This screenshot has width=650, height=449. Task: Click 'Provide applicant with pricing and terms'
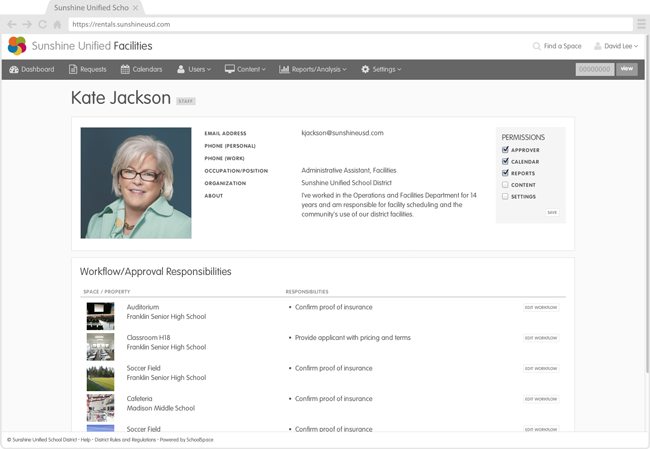tap(353, 337)
